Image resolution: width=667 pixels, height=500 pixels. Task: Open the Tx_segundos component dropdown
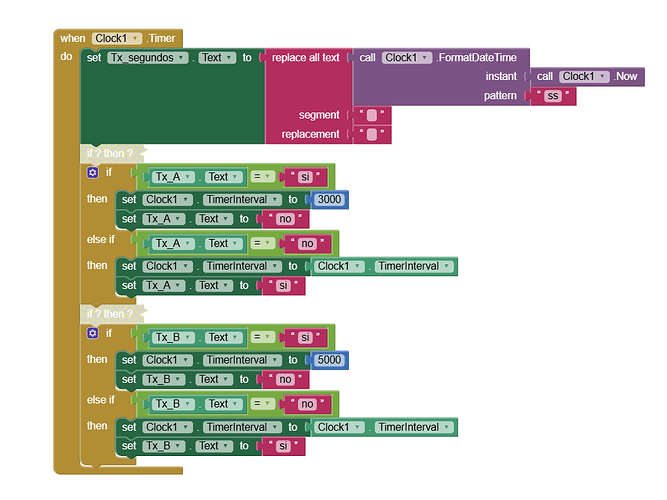click(147, 57)
